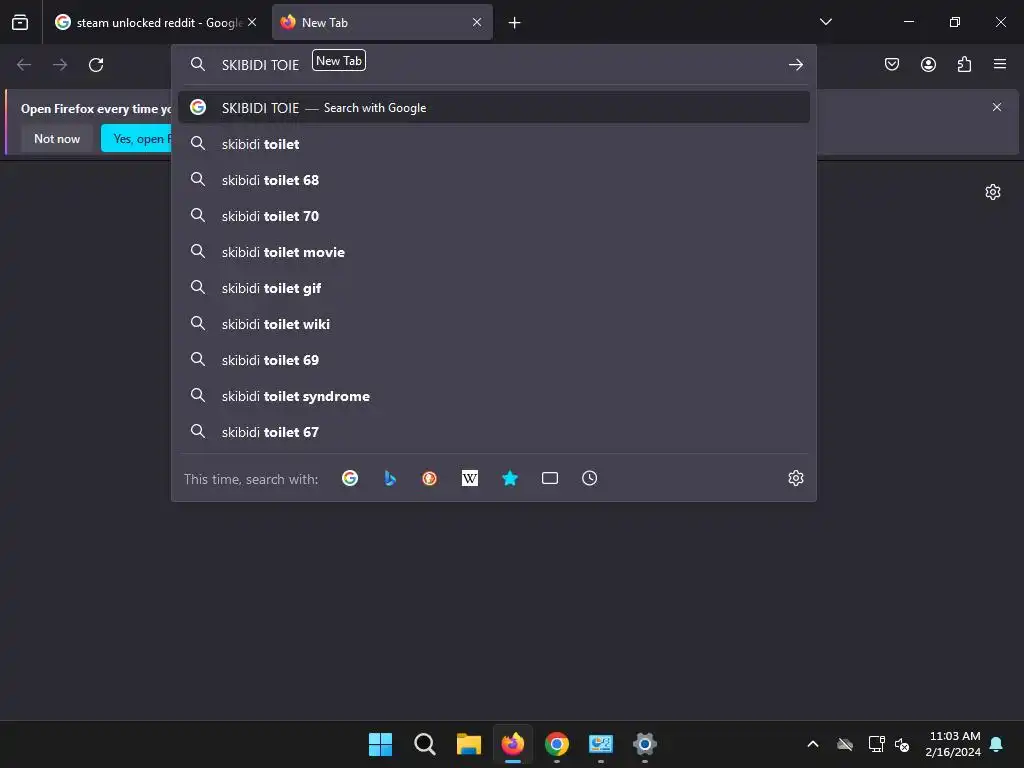Open search settings gear in dropdown
Image resolution: width=1024 pixels, height=768 pixels.
[x=795, y=479]
